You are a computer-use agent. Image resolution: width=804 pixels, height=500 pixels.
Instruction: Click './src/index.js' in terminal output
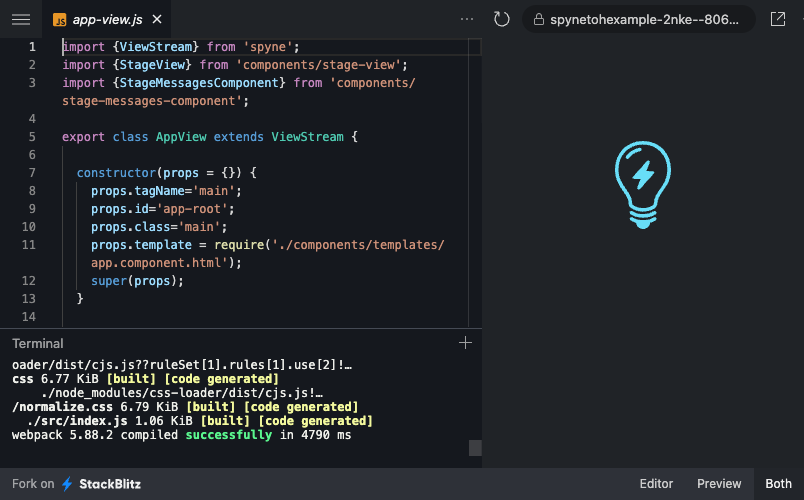coord(77,421)
